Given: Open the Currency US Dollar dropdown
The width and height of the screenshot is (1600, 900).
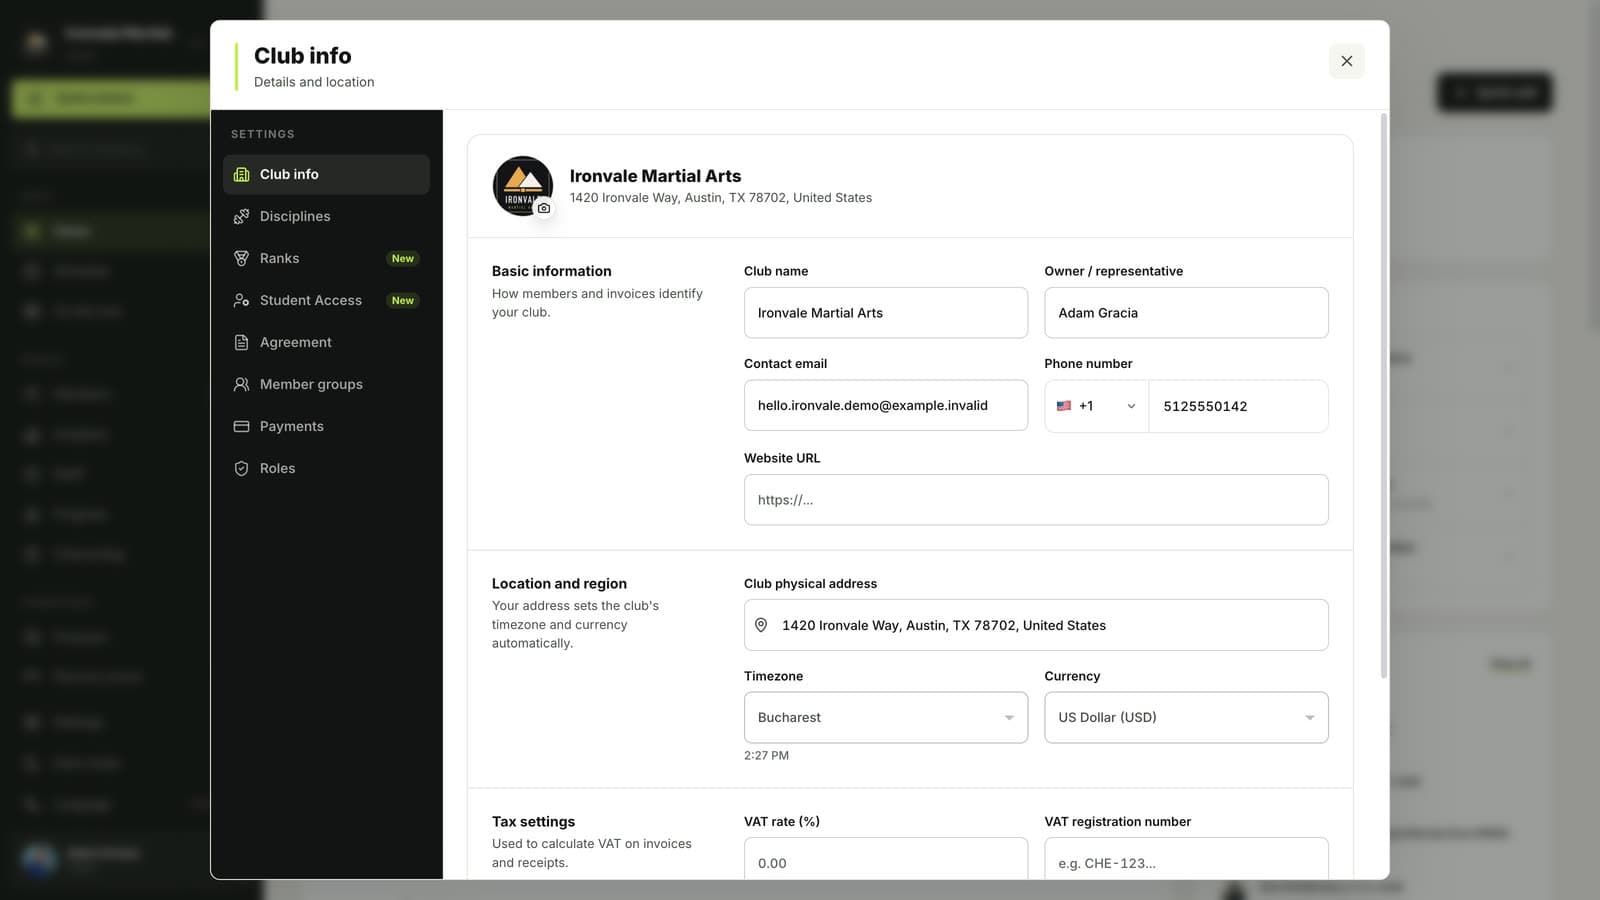Looking at the screenshot, I should [1186, 717].
